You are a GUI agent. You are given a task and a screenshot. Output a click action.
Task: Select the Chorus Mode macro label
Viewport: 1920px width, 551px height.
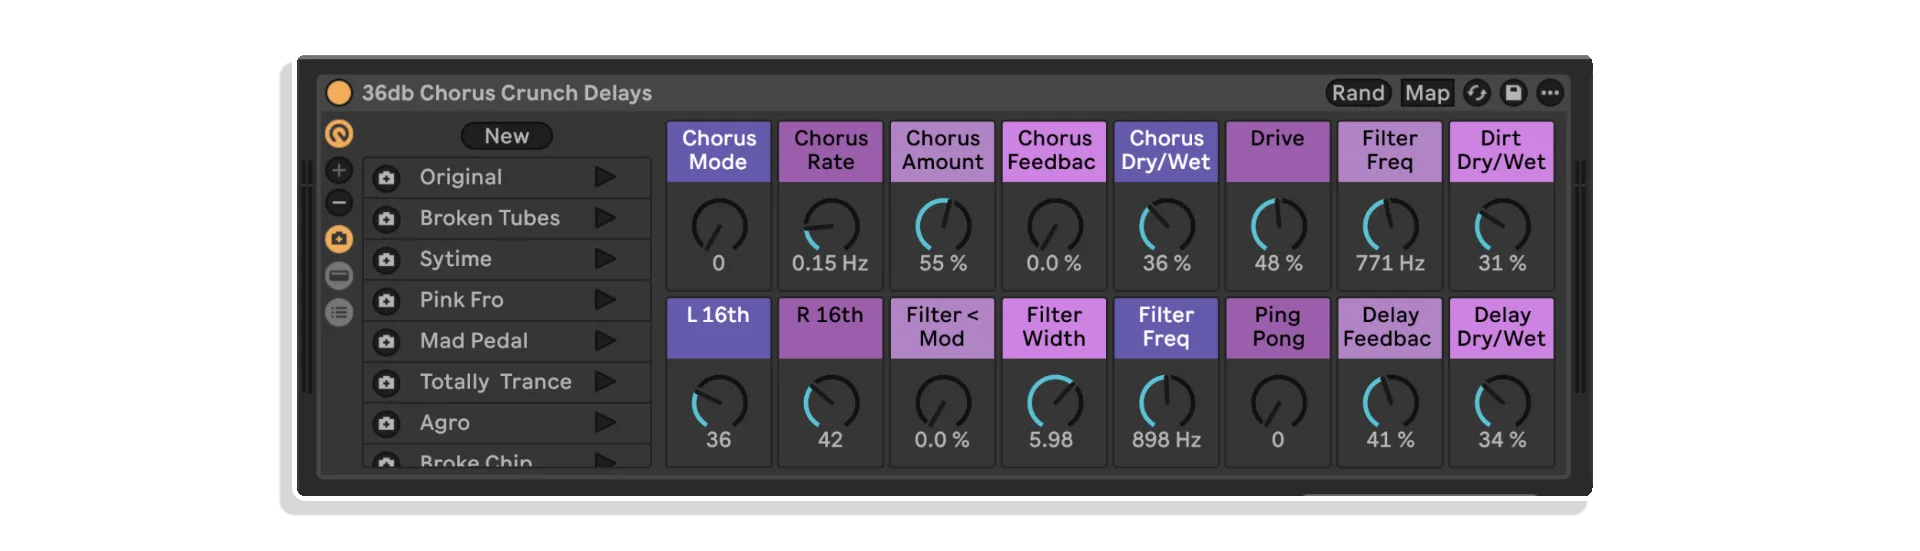[719, 151]
